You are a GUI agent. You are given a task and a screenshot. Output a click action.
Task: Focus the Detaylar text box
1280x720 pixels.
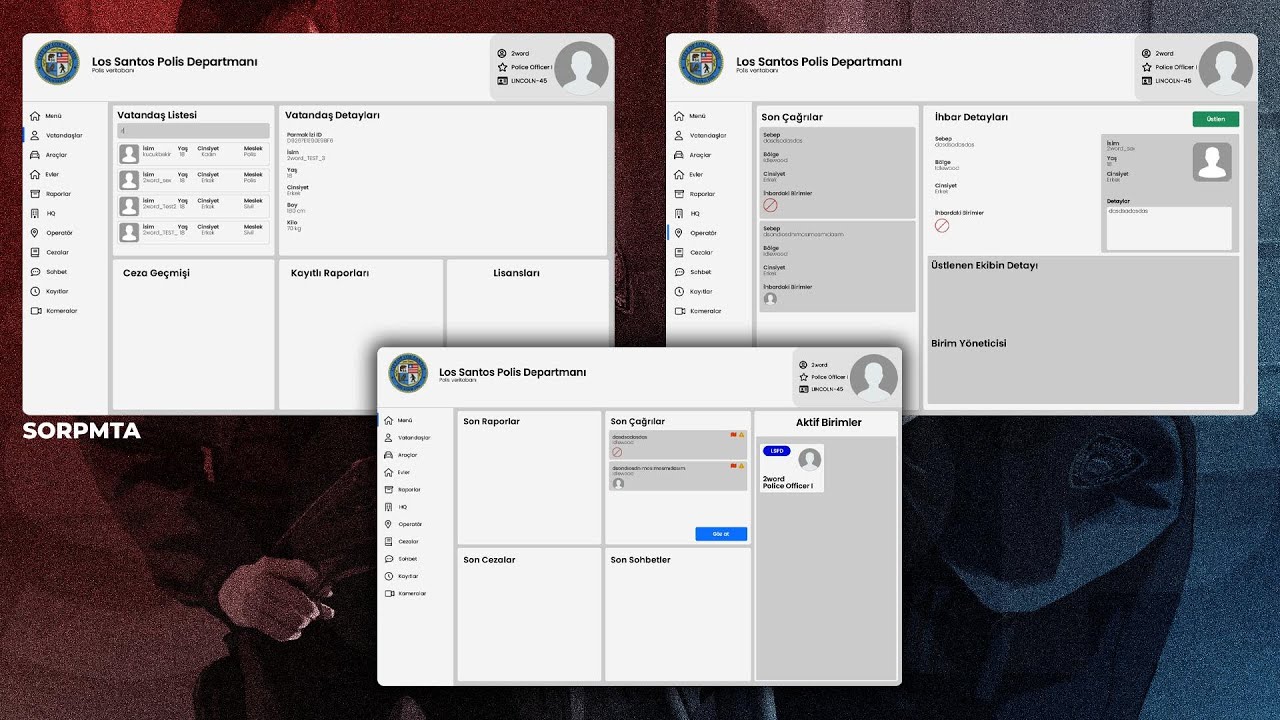[1168, 228]
